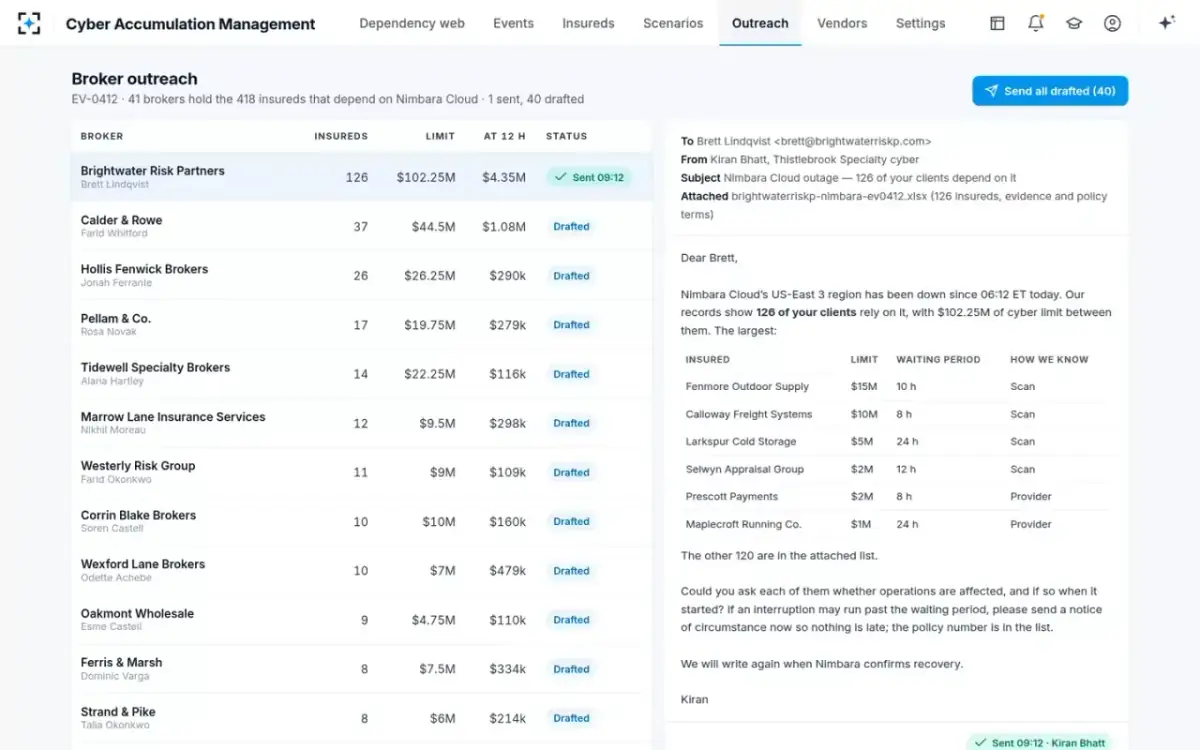Select the Ferris & Marsh row
1200x750 pixels.
(362, 669)
